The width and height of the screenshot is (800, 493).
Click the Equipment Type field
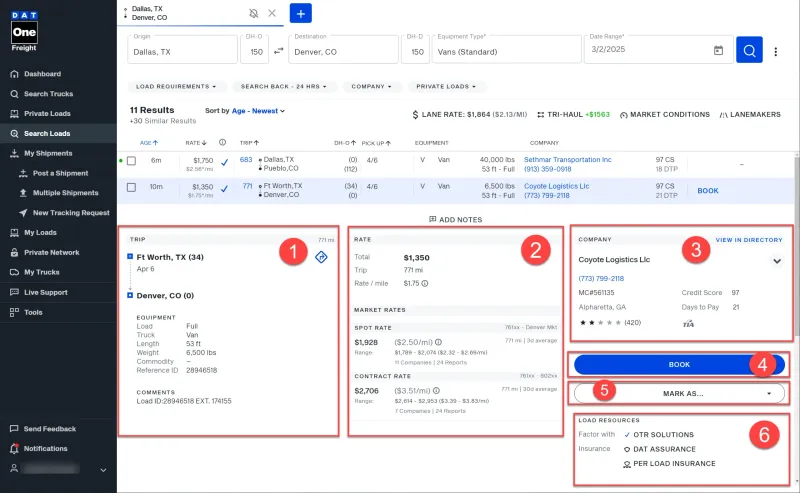(507, 50)
